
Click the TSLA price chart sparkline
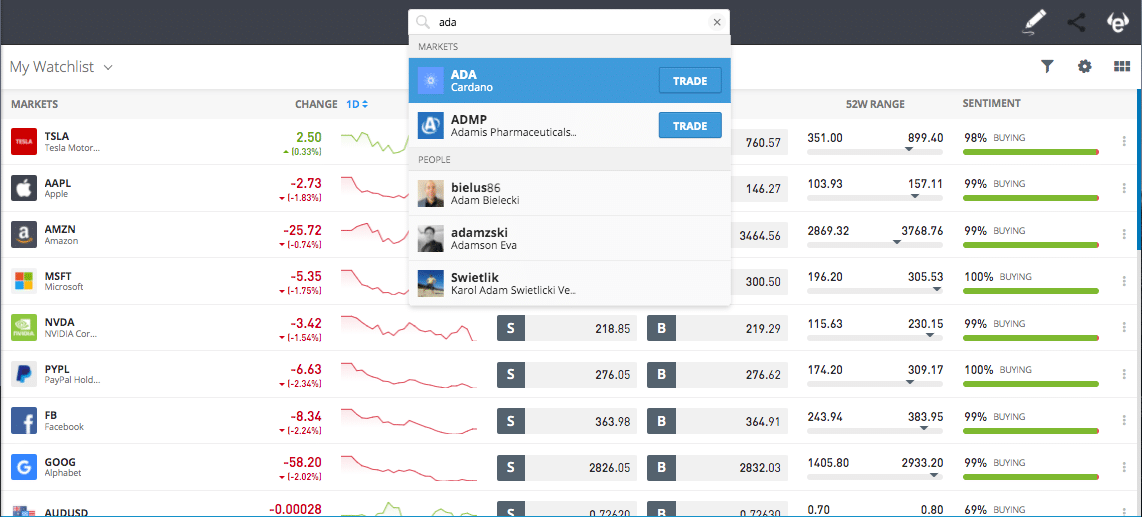point(374,141)
